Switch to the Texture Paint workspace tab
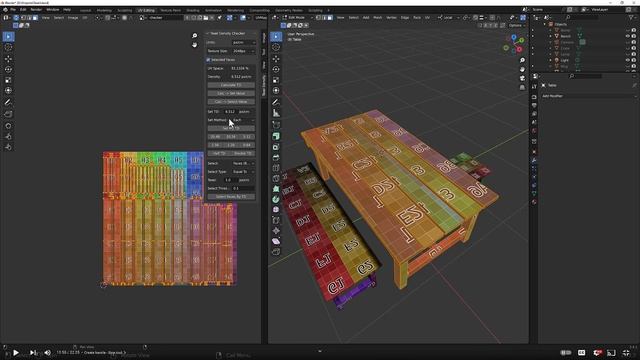 point(171,10)
